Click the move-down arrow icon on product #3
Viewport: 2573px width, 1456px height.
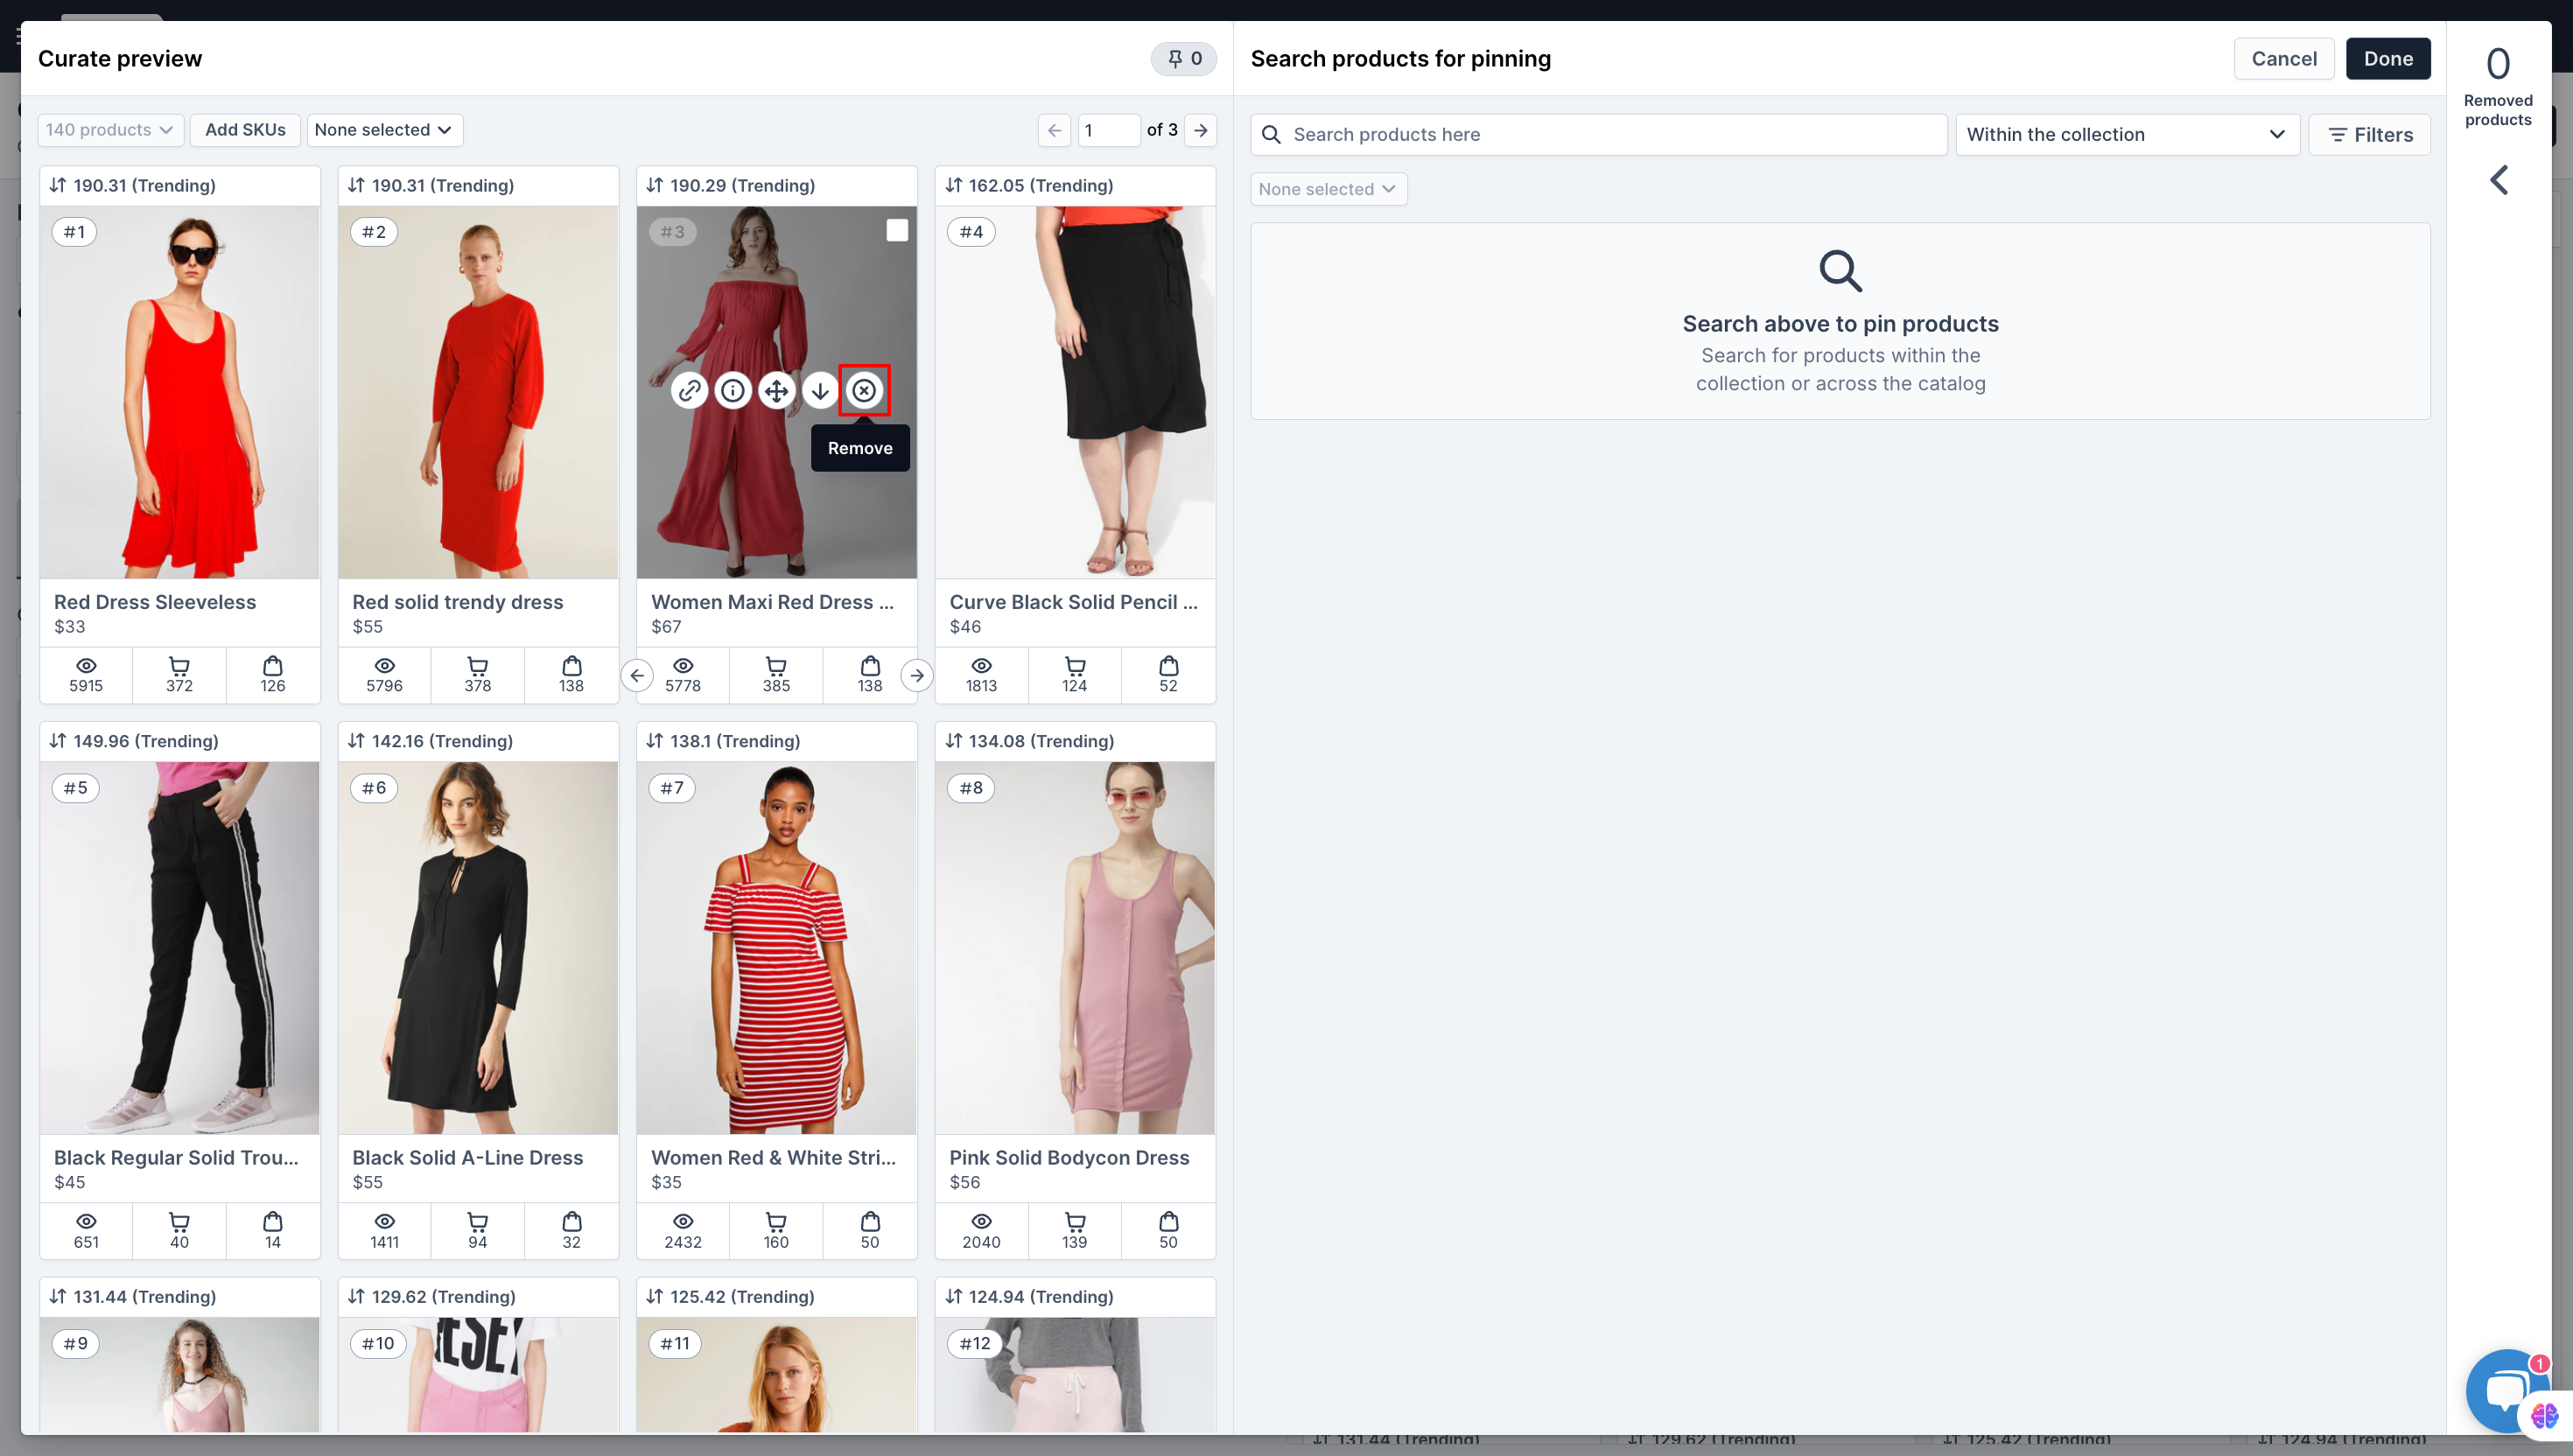coord(820,390)
